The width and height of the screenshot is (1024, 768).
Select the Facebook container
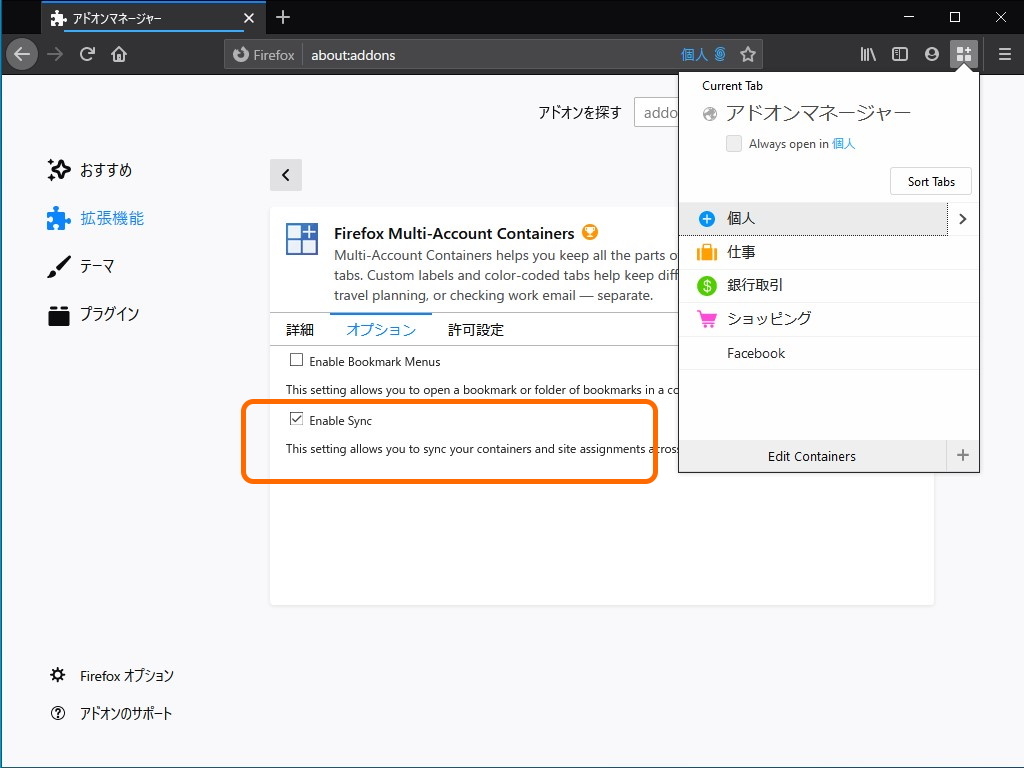point(829,353)
